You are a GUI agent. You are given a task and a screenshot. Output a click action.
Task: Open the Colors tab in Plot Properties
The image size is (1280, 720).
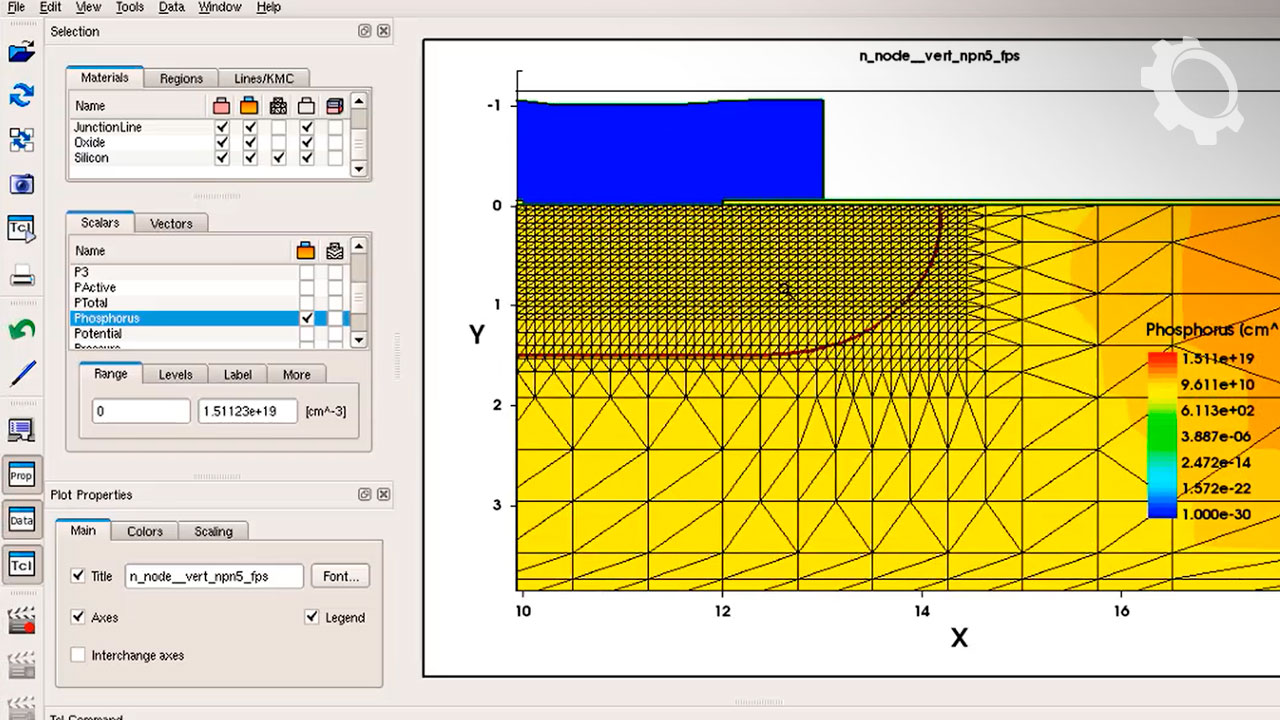[144, 531]
